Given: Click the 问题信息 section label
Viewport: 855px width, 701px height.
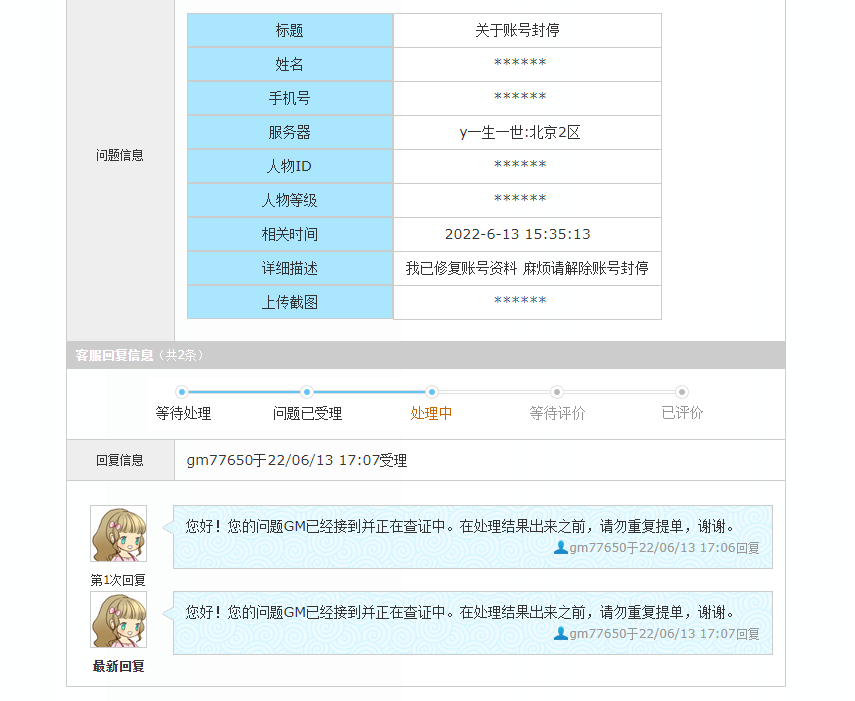Looking at the screenshot, I should tap(119, 155).
